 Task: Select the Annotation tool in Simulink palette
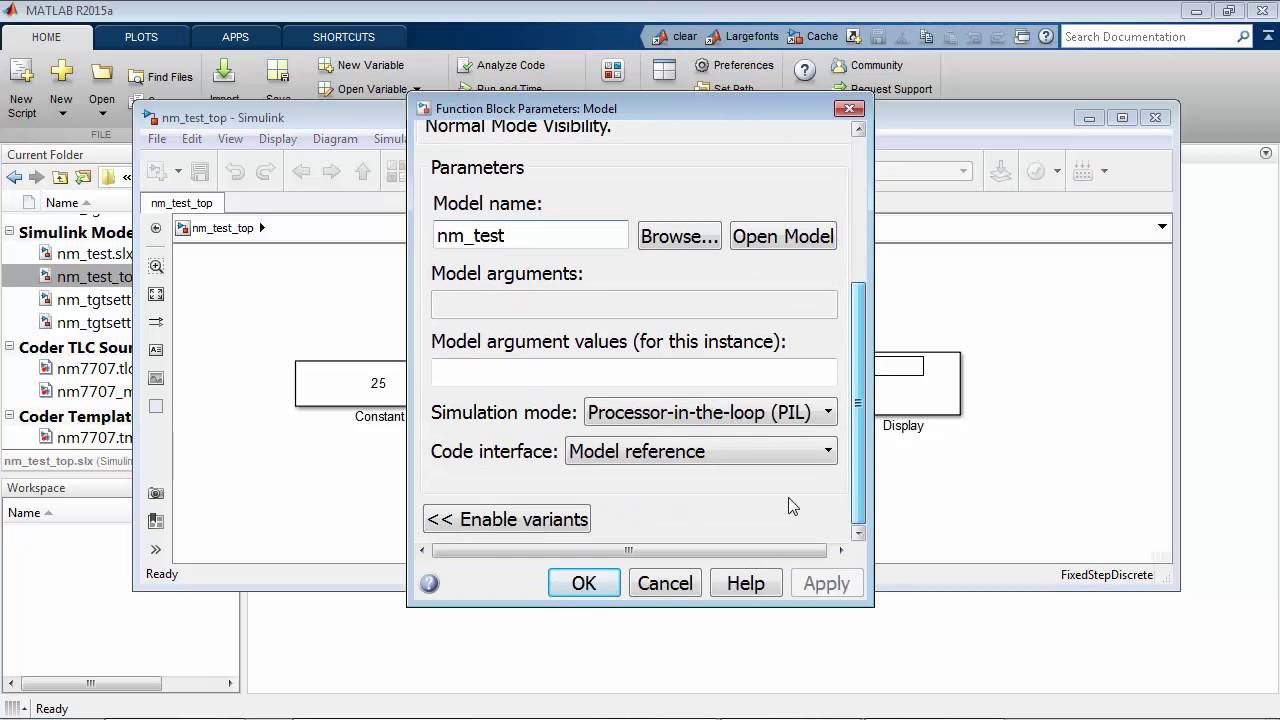[x=156, y=350]
